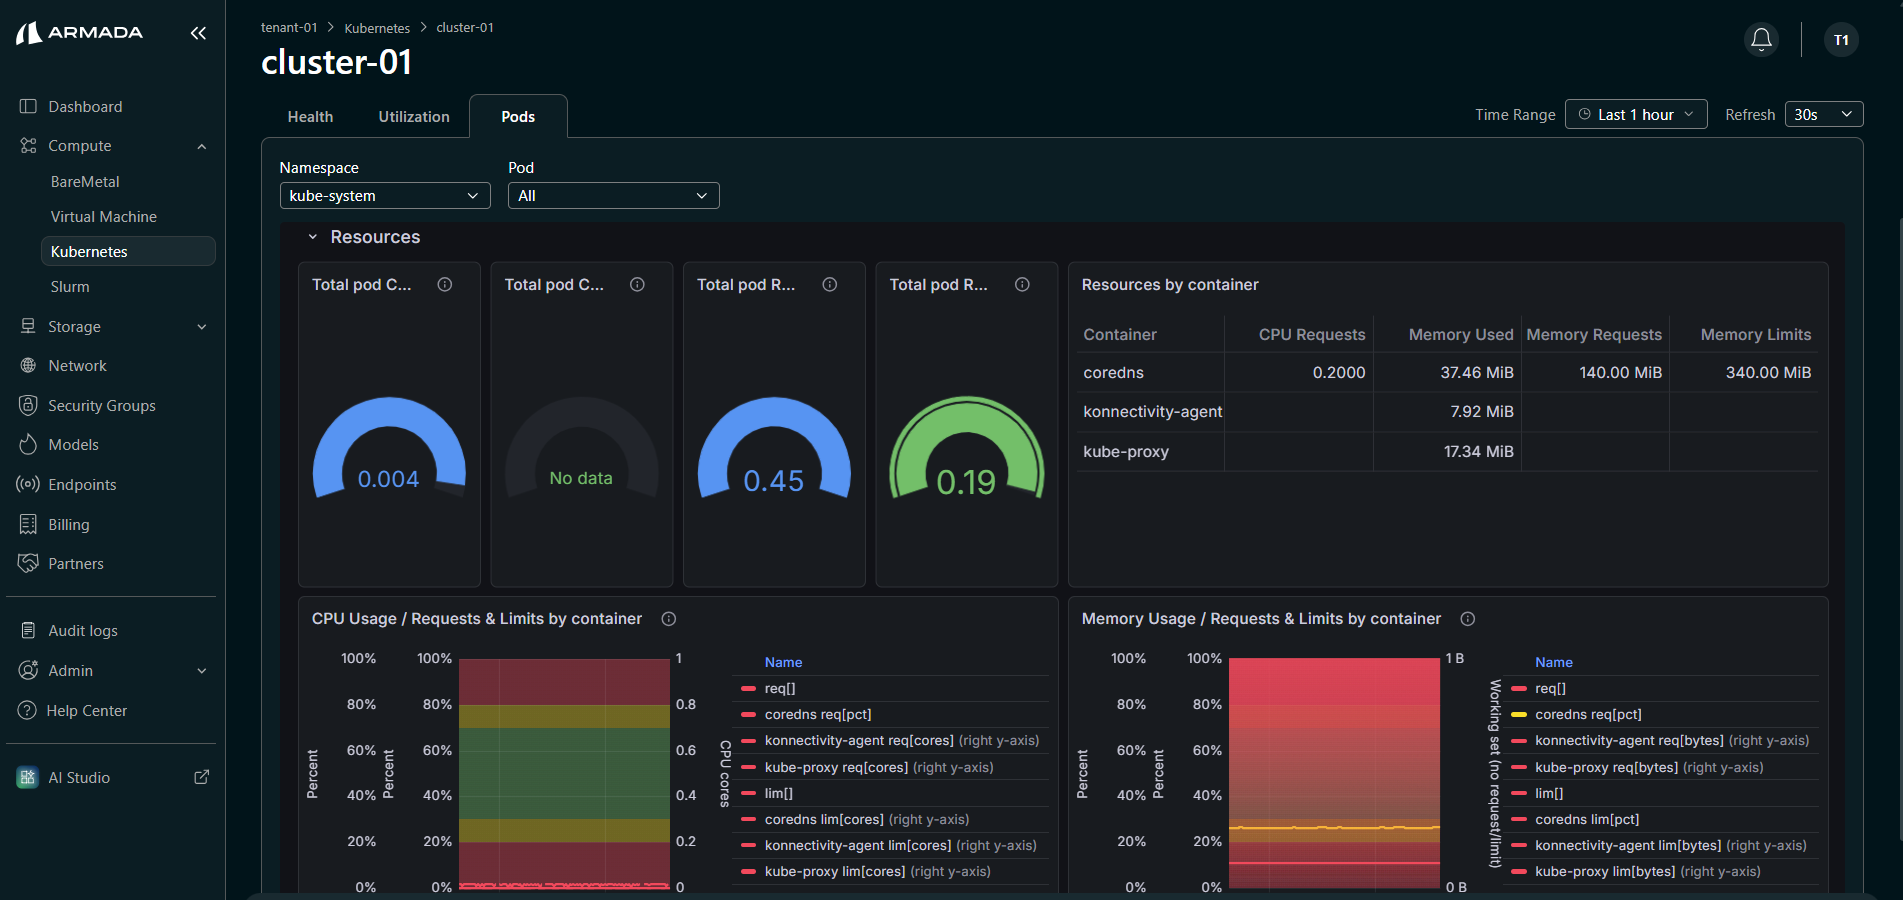
Task: Sort the table by the Memory Requests header
Action: 1594,335
